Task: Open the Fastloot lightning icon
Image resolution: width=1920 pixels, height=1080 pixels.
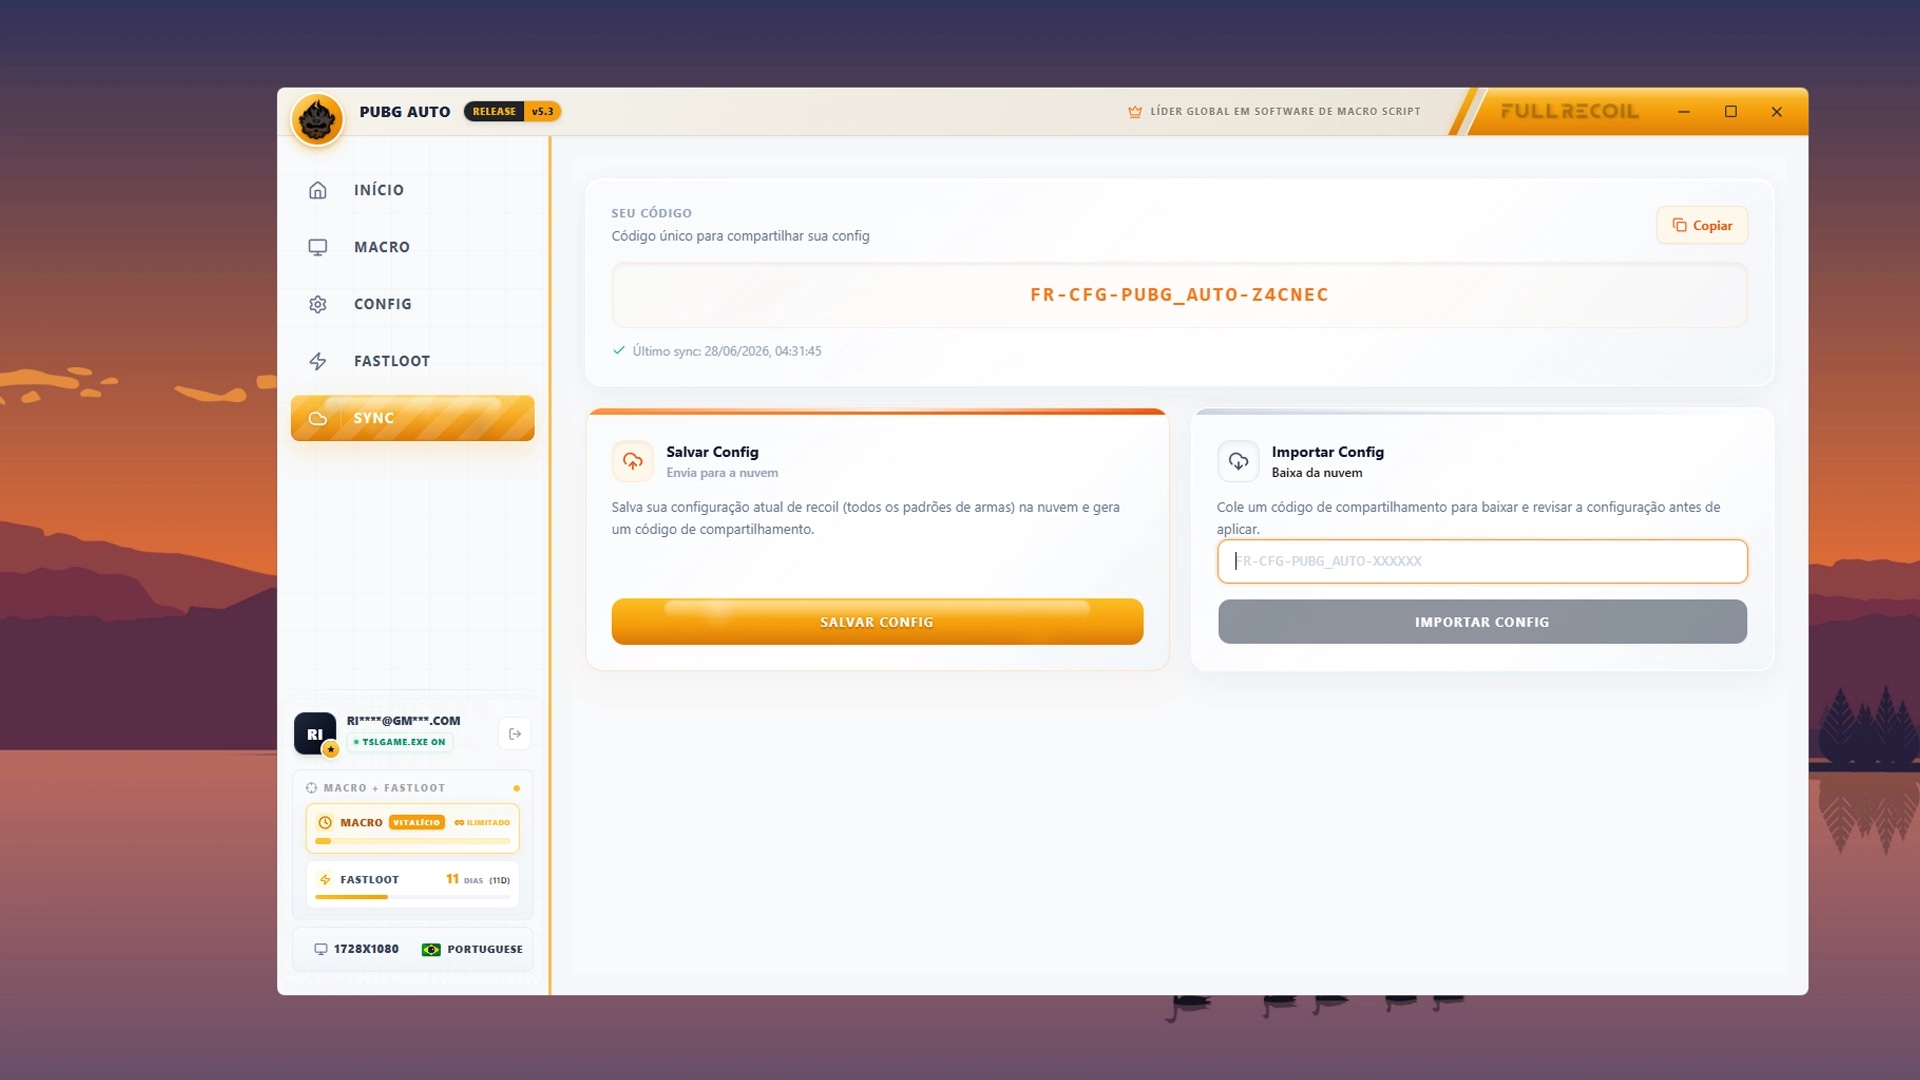Action: (318, 361)
